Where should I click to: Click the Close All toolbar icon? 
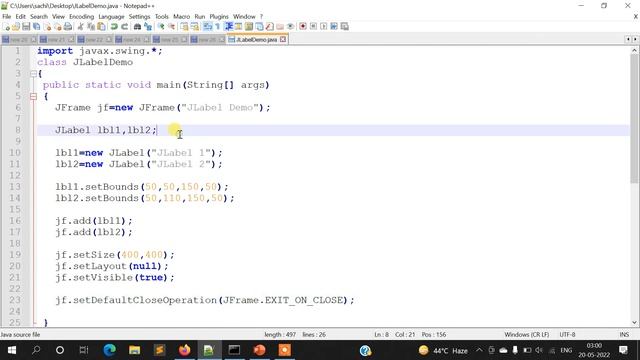point(58,27)
